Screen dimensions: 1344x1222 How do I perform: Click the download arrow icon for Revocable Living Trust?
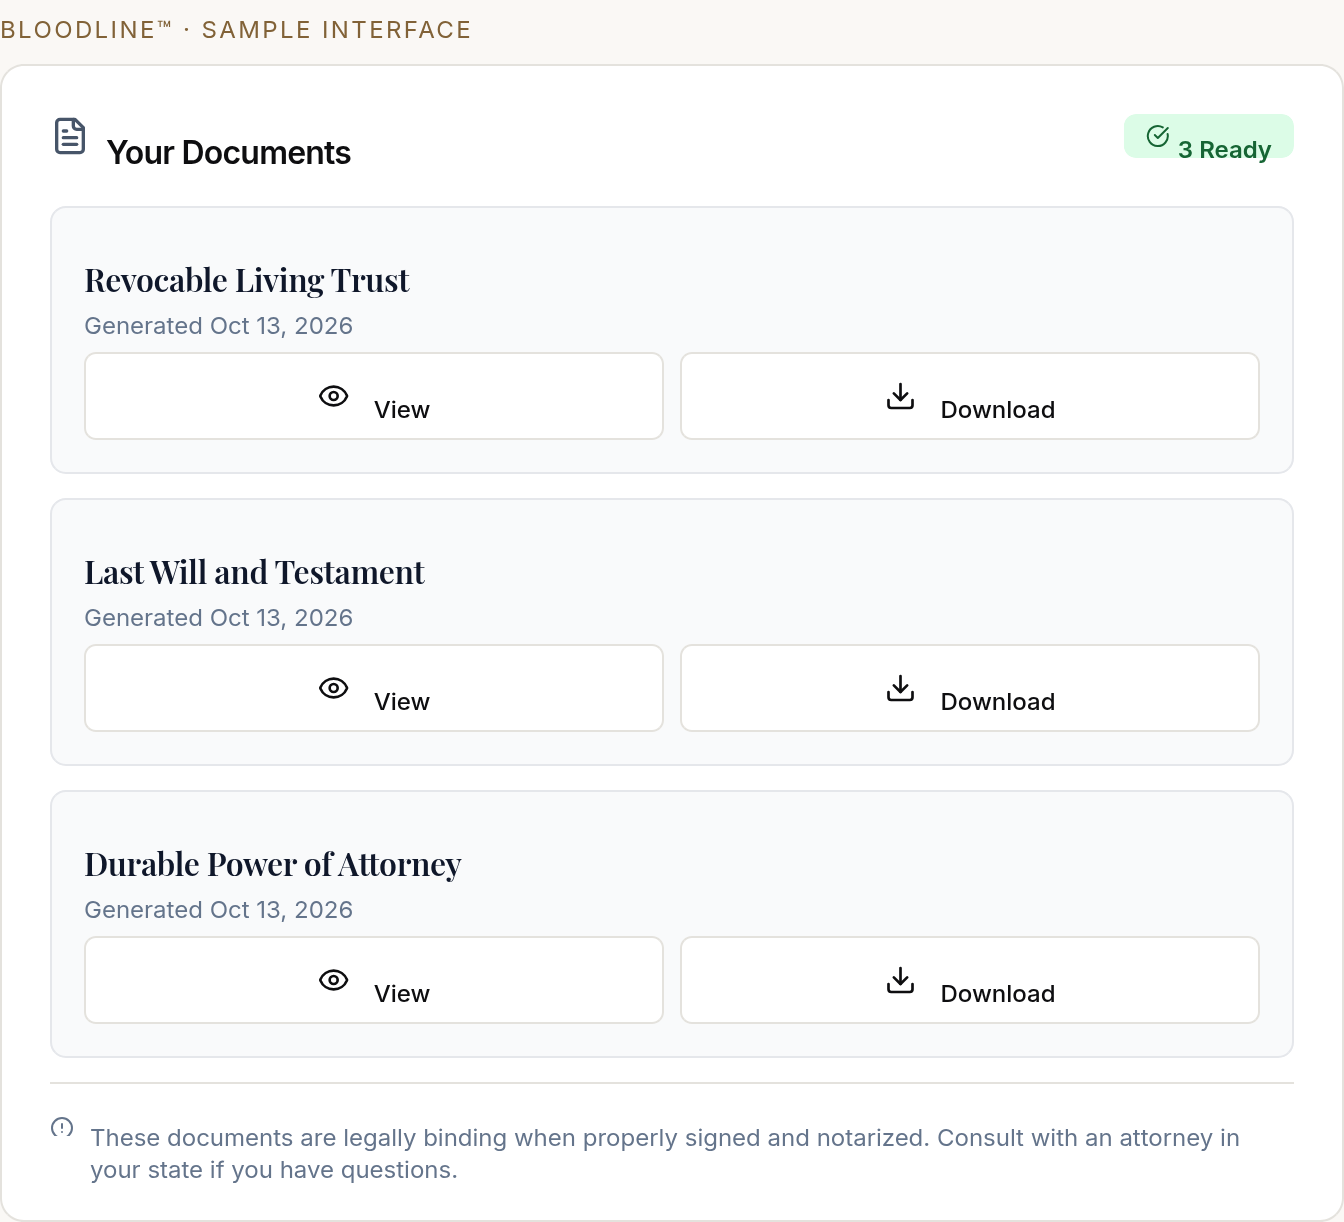coord(901,396)
